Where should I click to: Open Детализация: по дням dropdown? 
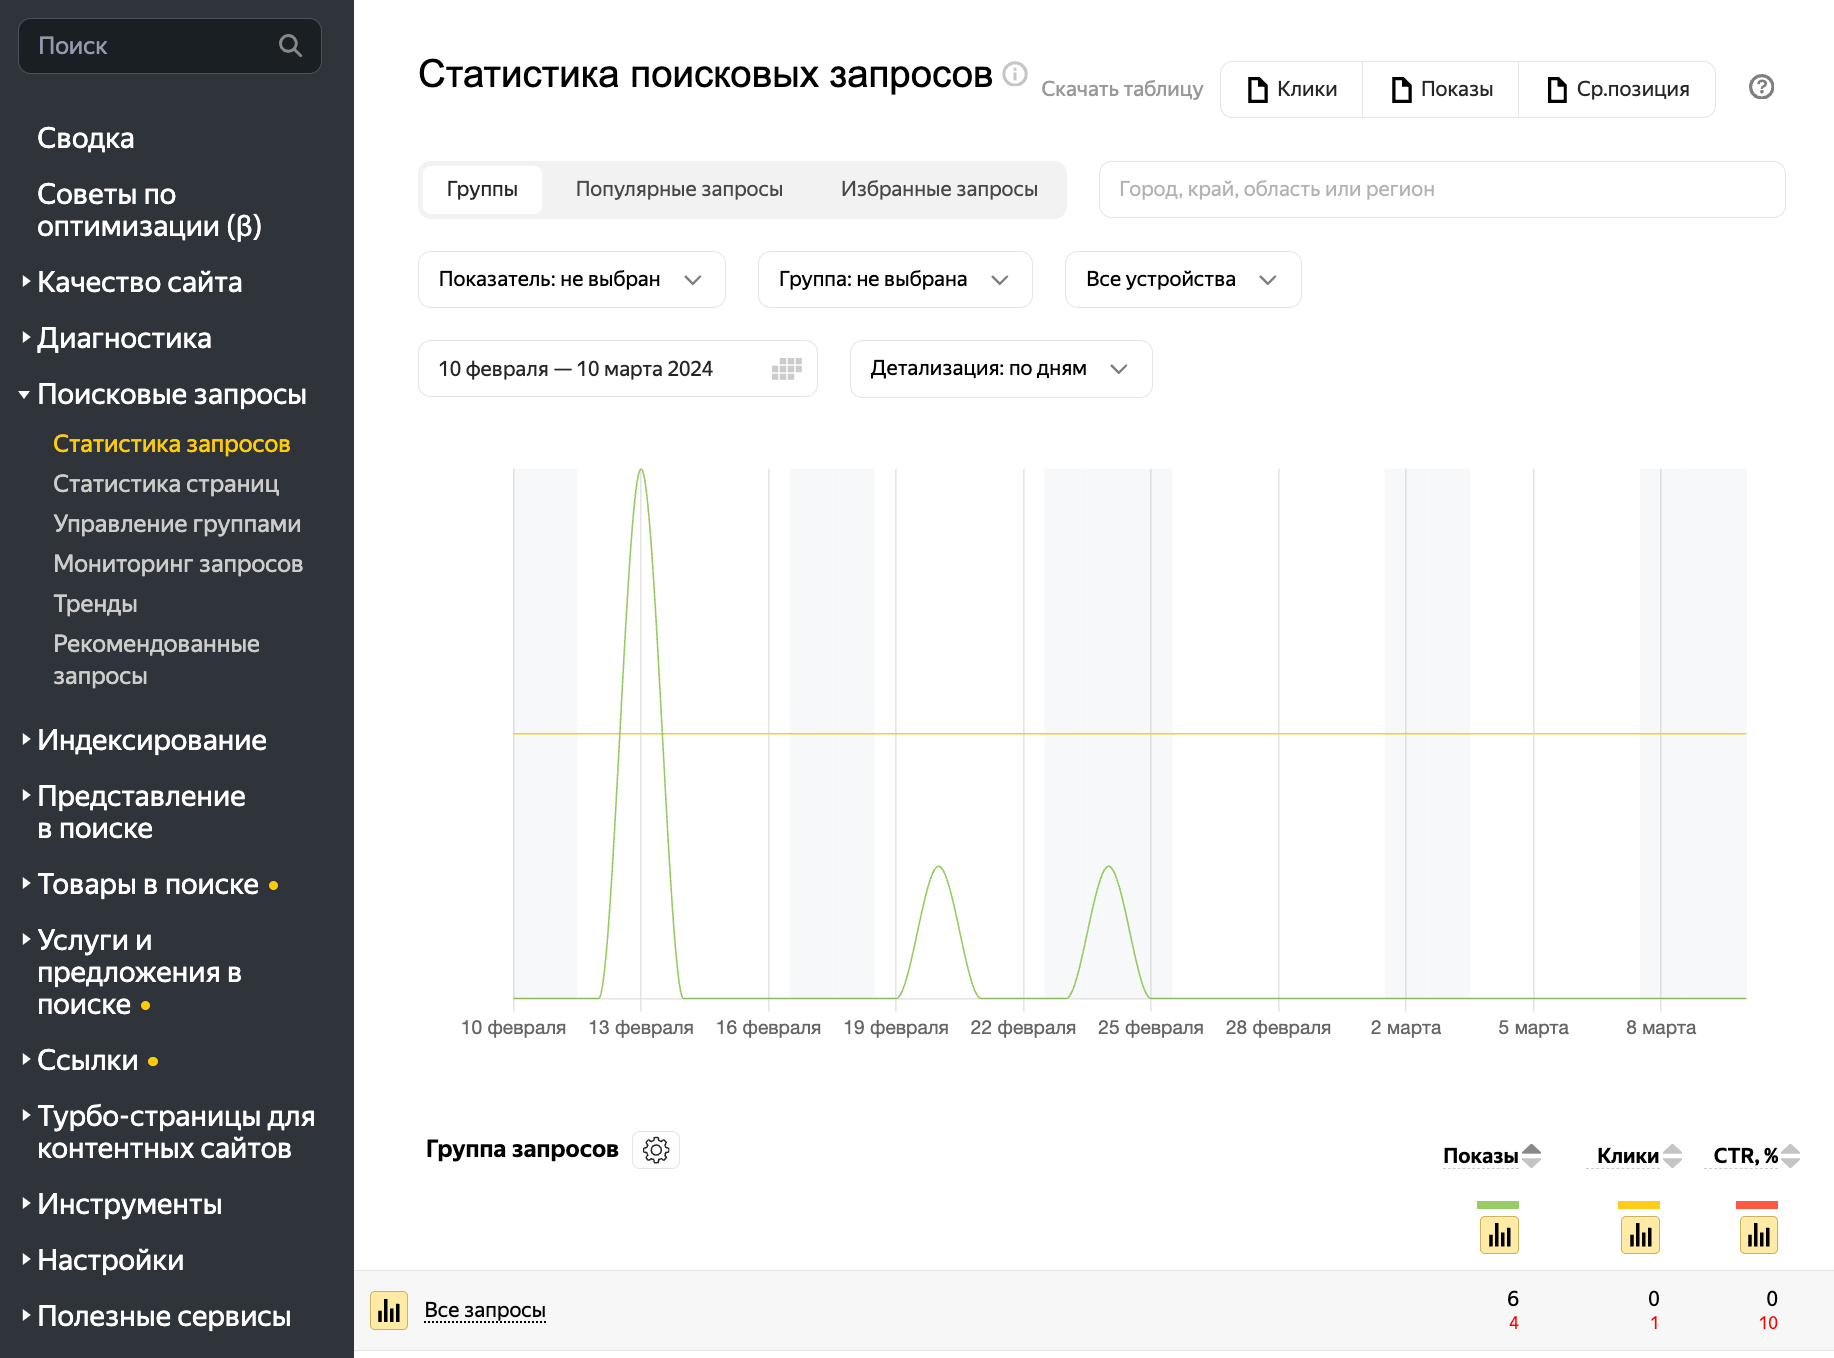tap(1001, 369)
